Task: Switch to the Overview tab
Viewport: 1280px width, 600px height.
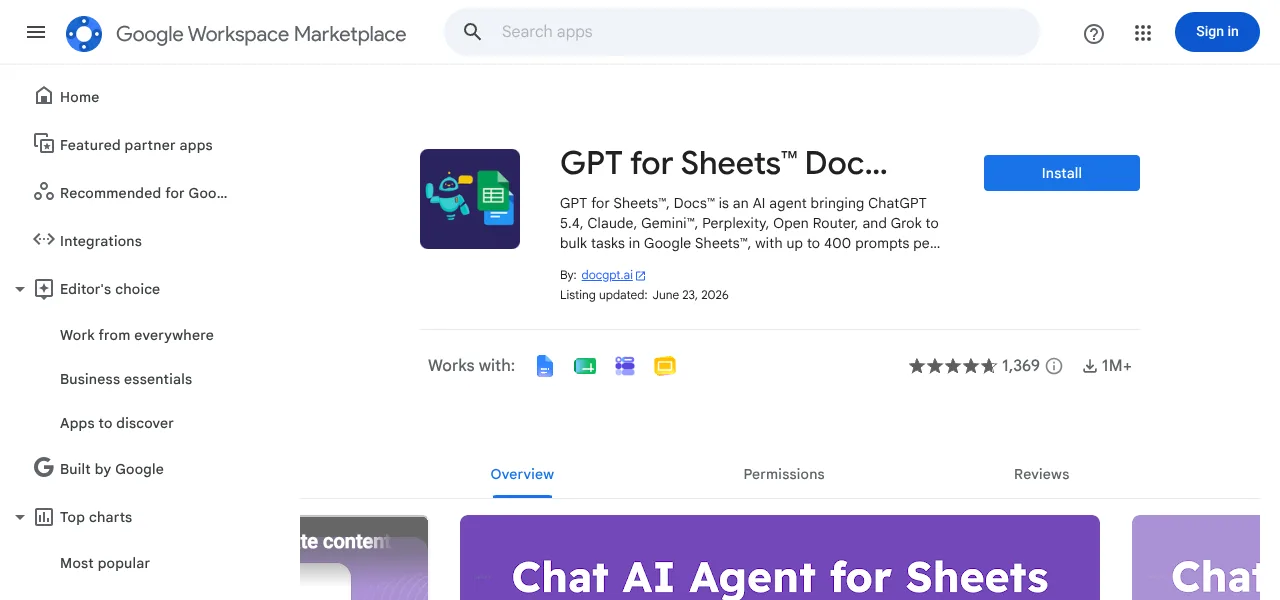Action: point(522,474)
